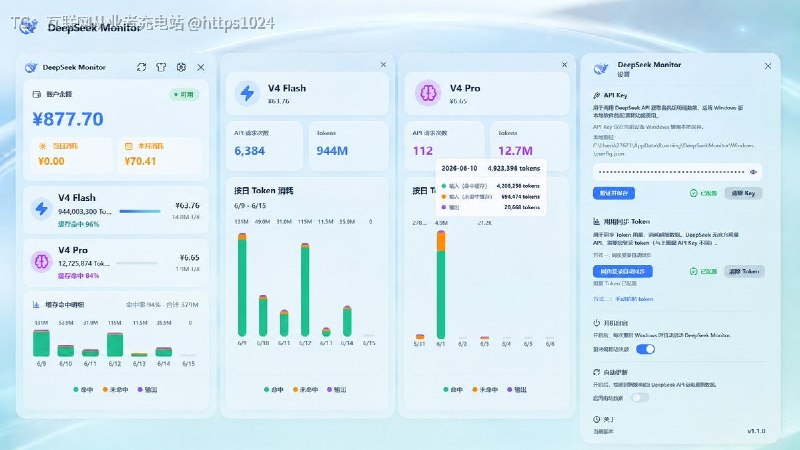
Task: Click the blue test-and-save button under API Key
Action: [614, 193]
